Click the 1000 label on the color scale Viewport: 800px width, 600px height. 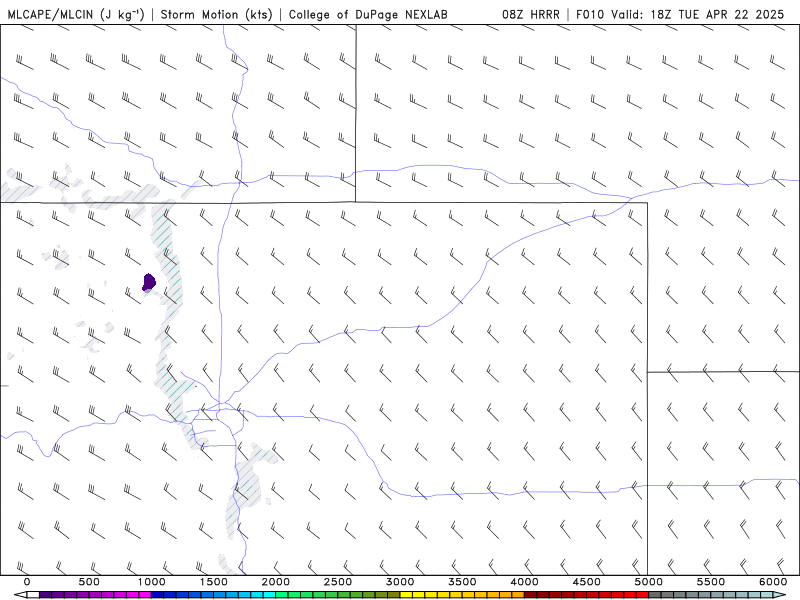coord(151,582)
